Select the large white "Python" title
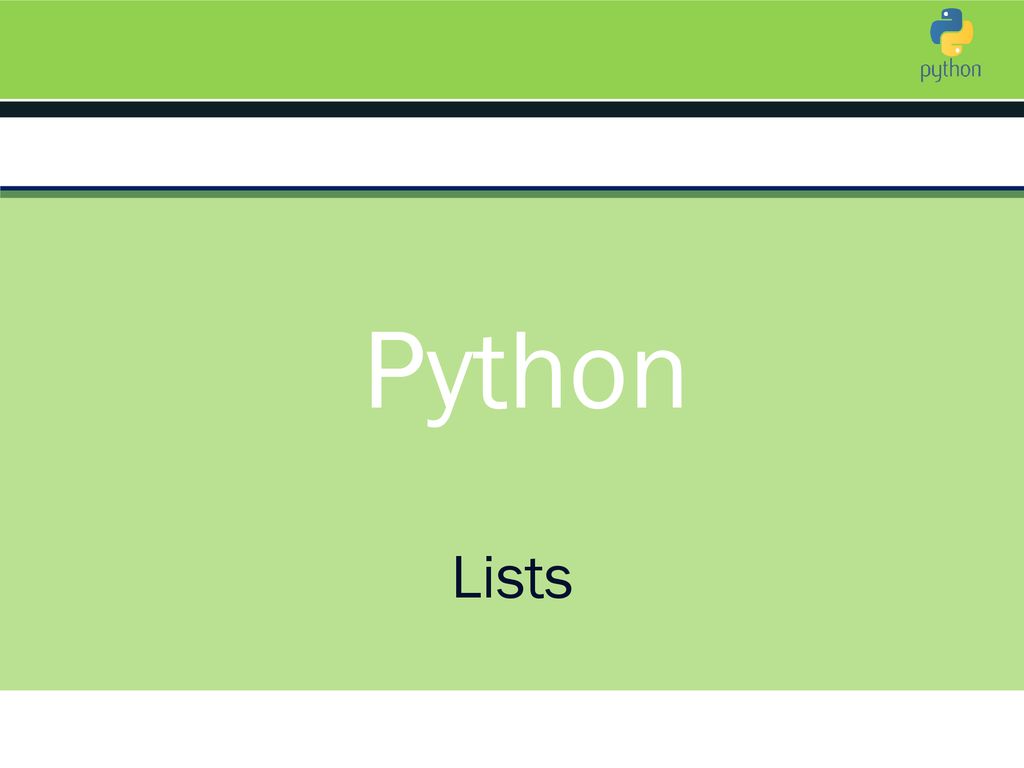Viewport: 1024px width, 768px height. 526,377
